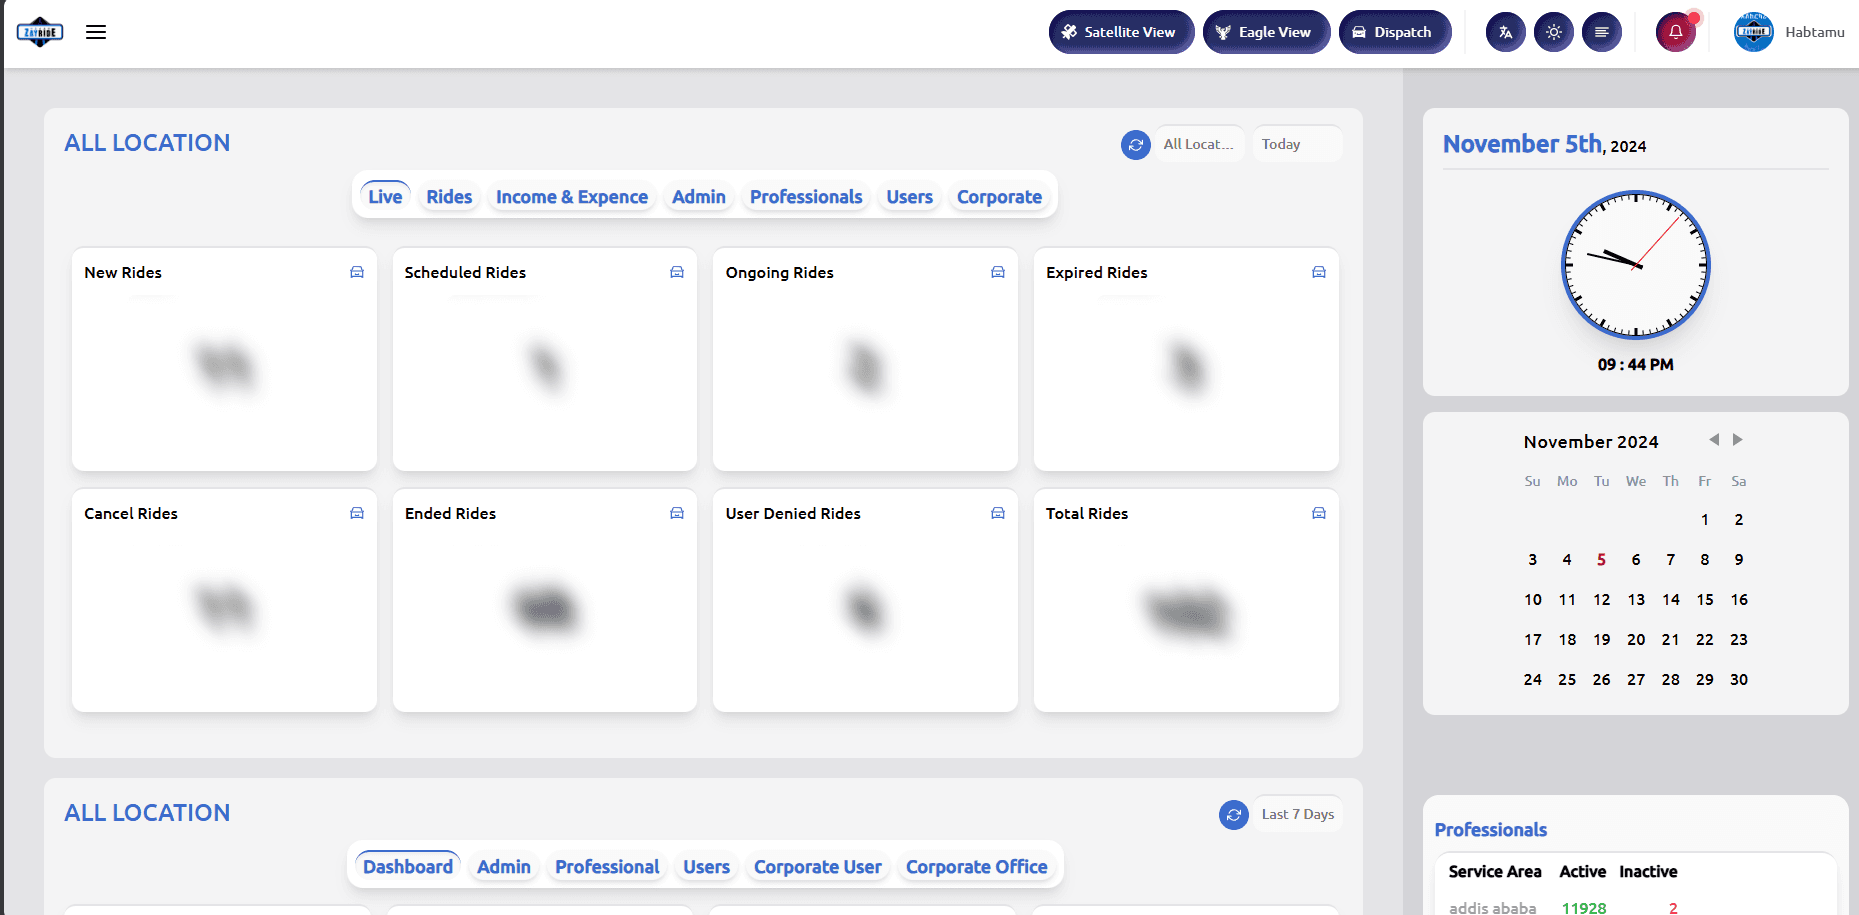Click the Scheduled Rides card icon
1859x915 pixels.
pos(677,272)
